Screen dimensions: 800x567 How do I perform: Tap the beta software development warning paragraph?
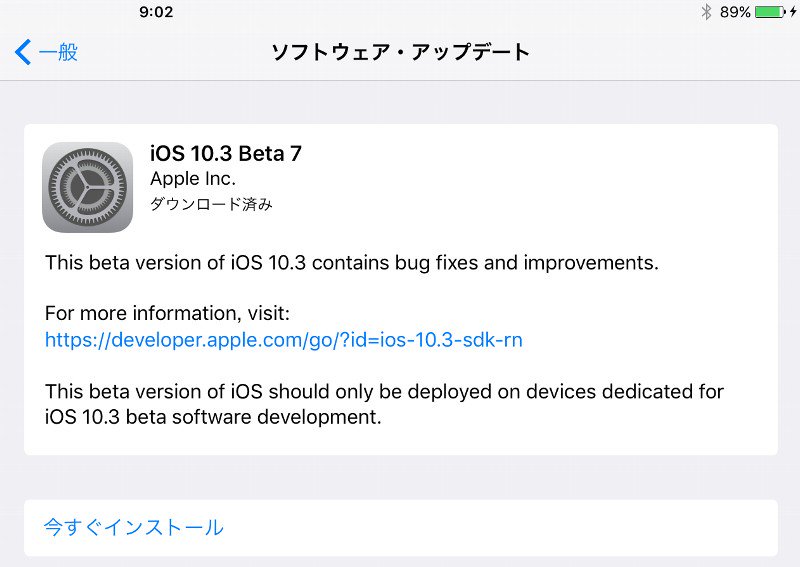coord(384,404)
